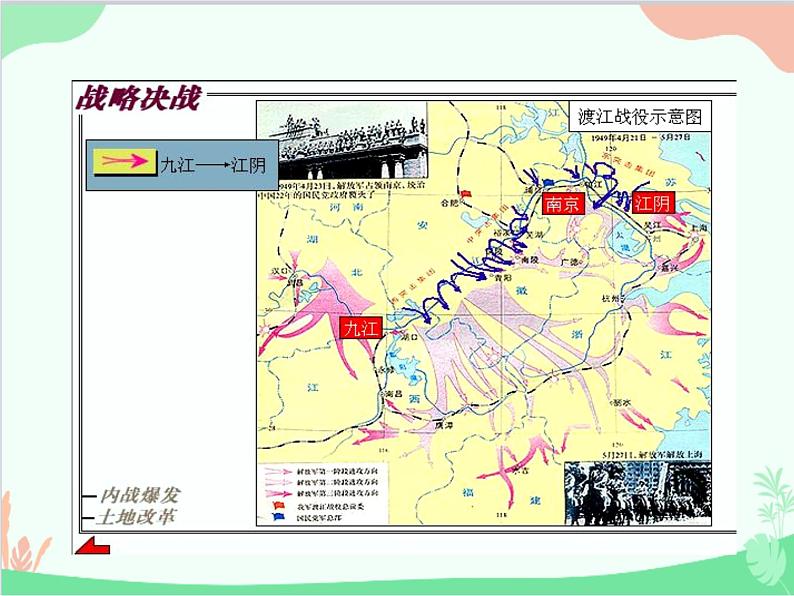Click the 合肥 city label
This screenshot has height=596, width=794.
click(449, 203)
